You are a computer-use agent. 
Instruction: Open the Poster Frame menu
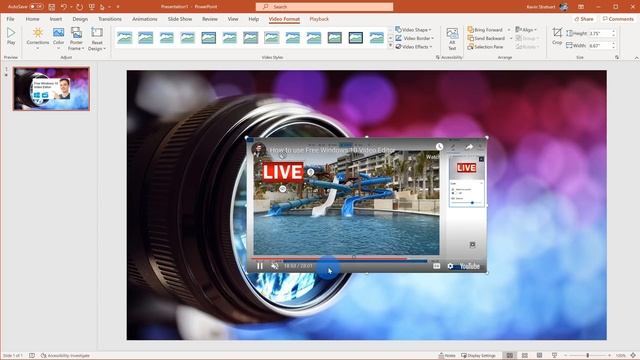click(76, 38)
